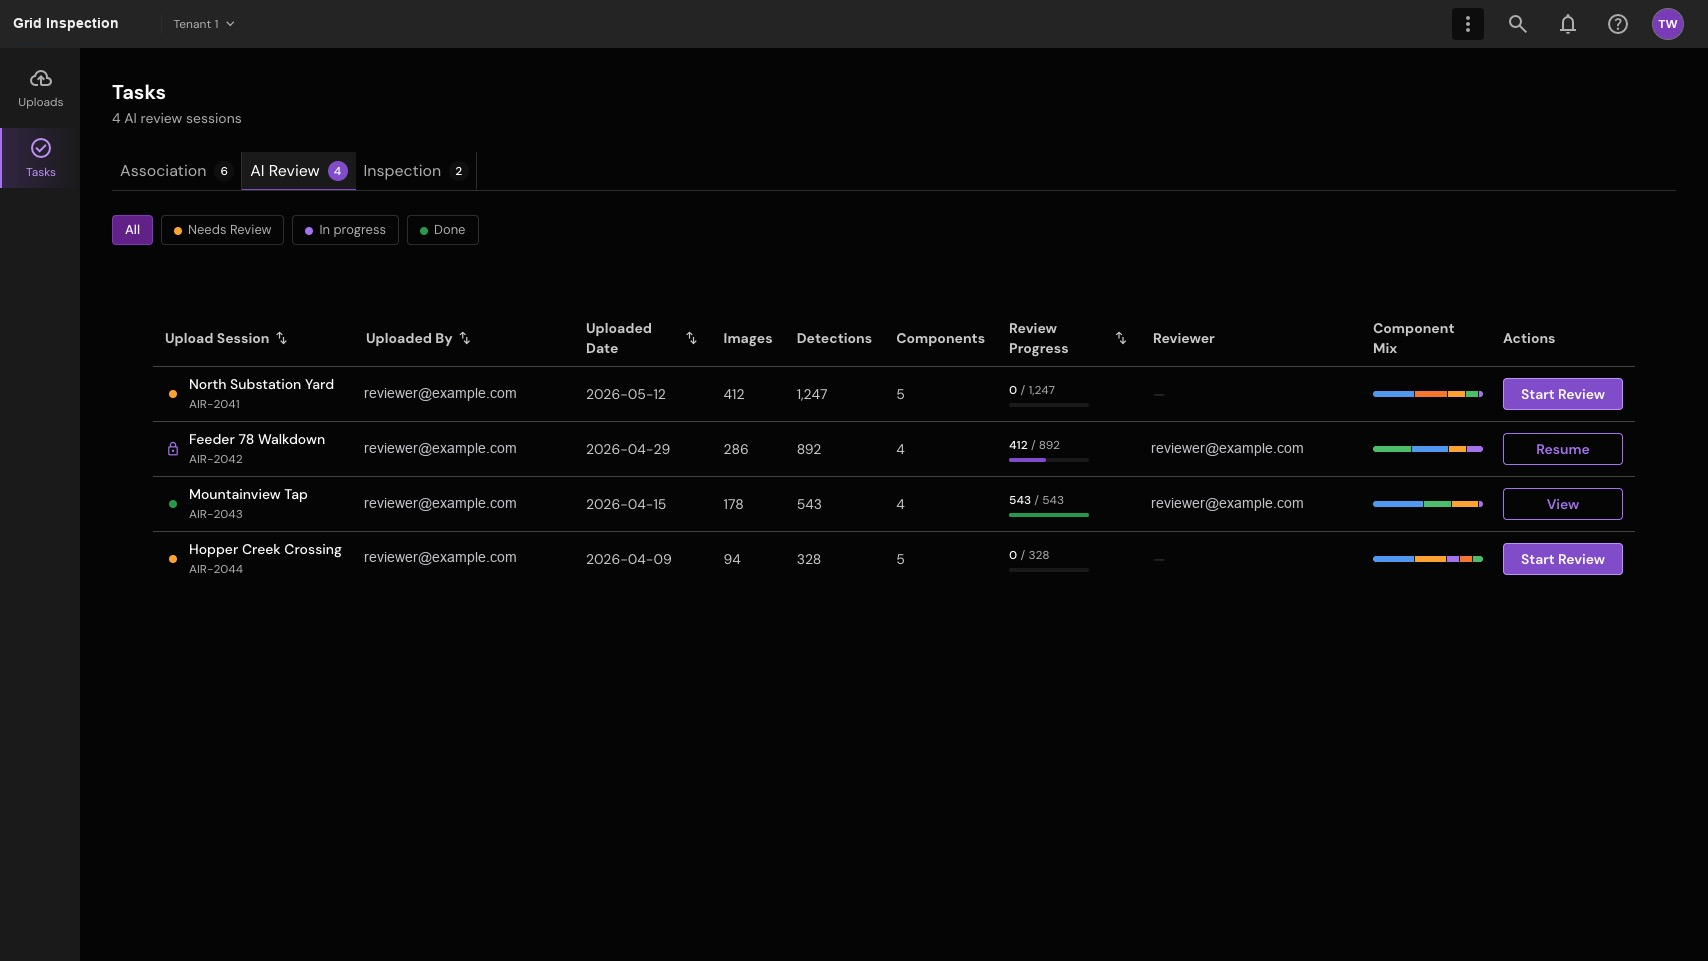Click the Detections column header
This screenshot has width=1708, height=961.
click(834, 338)
